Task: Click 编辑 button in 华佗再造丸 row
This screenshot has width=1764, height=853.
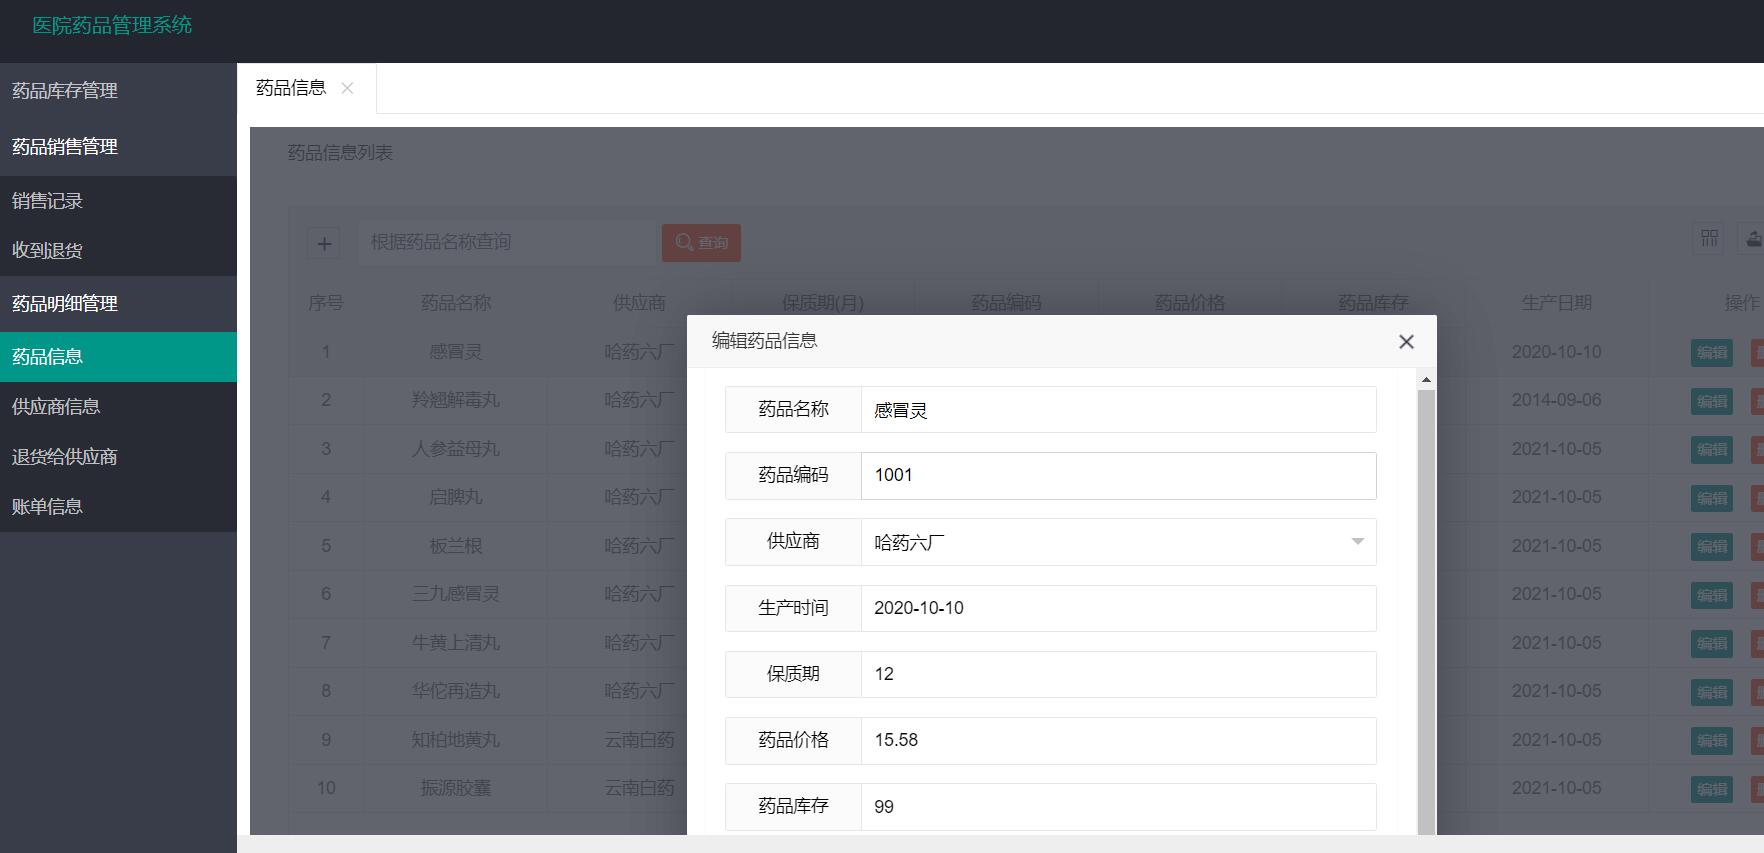Action: [1712, 693]
